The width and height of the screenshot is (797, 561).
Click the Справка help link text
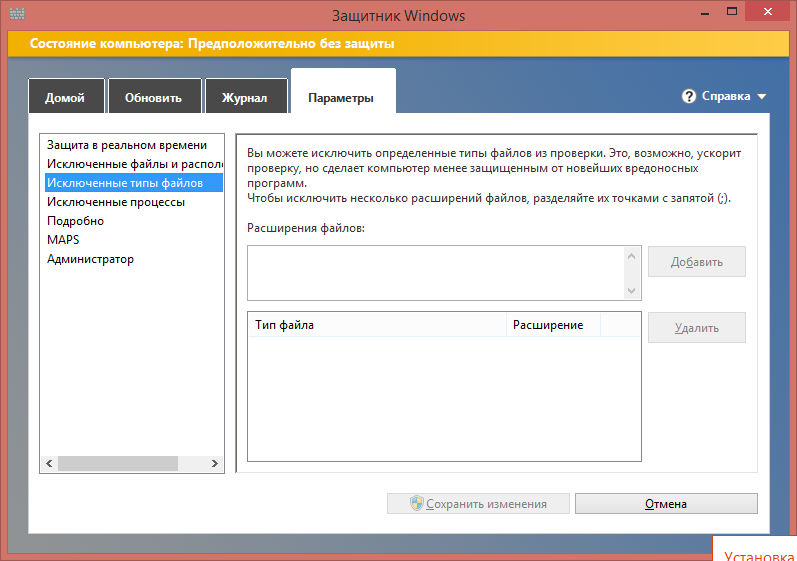pos(725,96)
